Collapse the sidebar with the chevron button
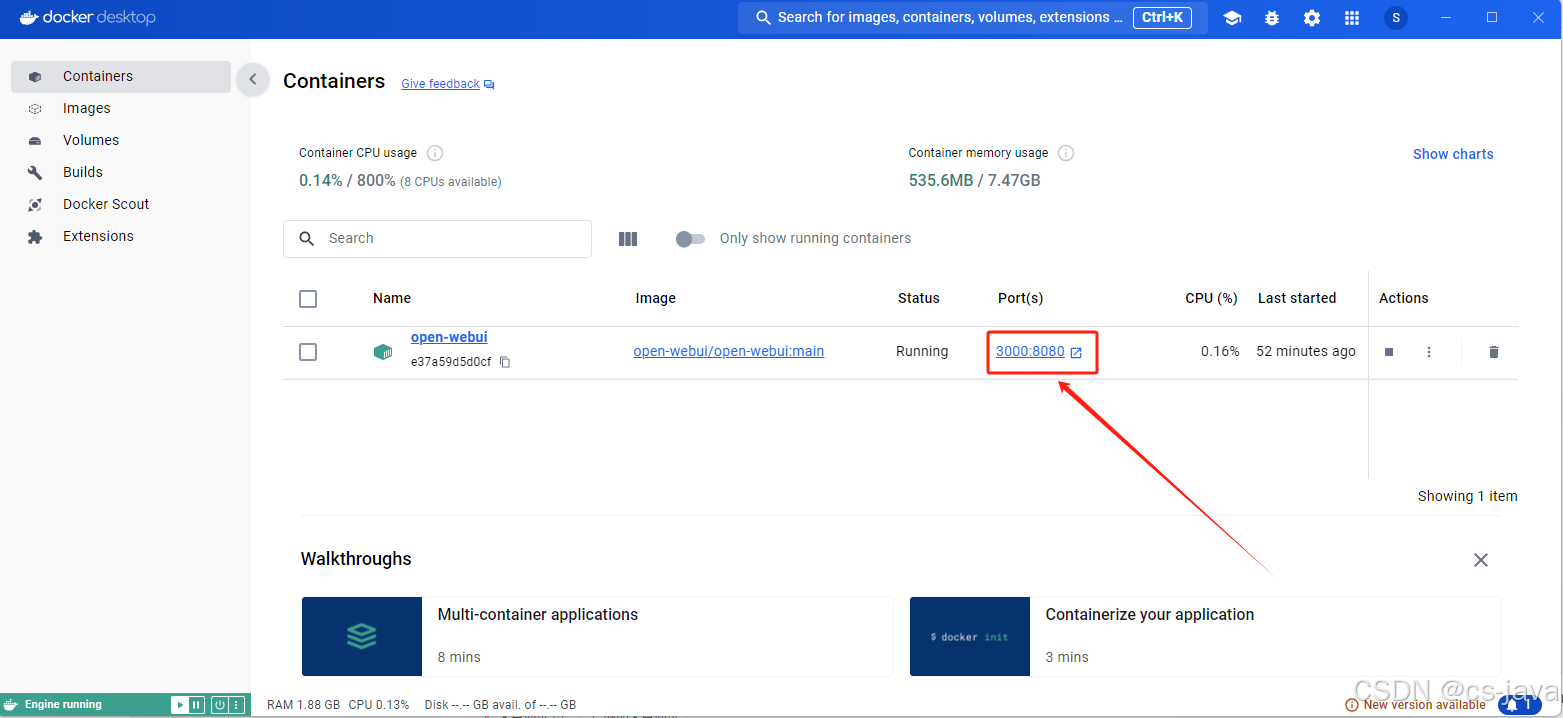This screenshot has height=718, width=1563. point(253,79)
